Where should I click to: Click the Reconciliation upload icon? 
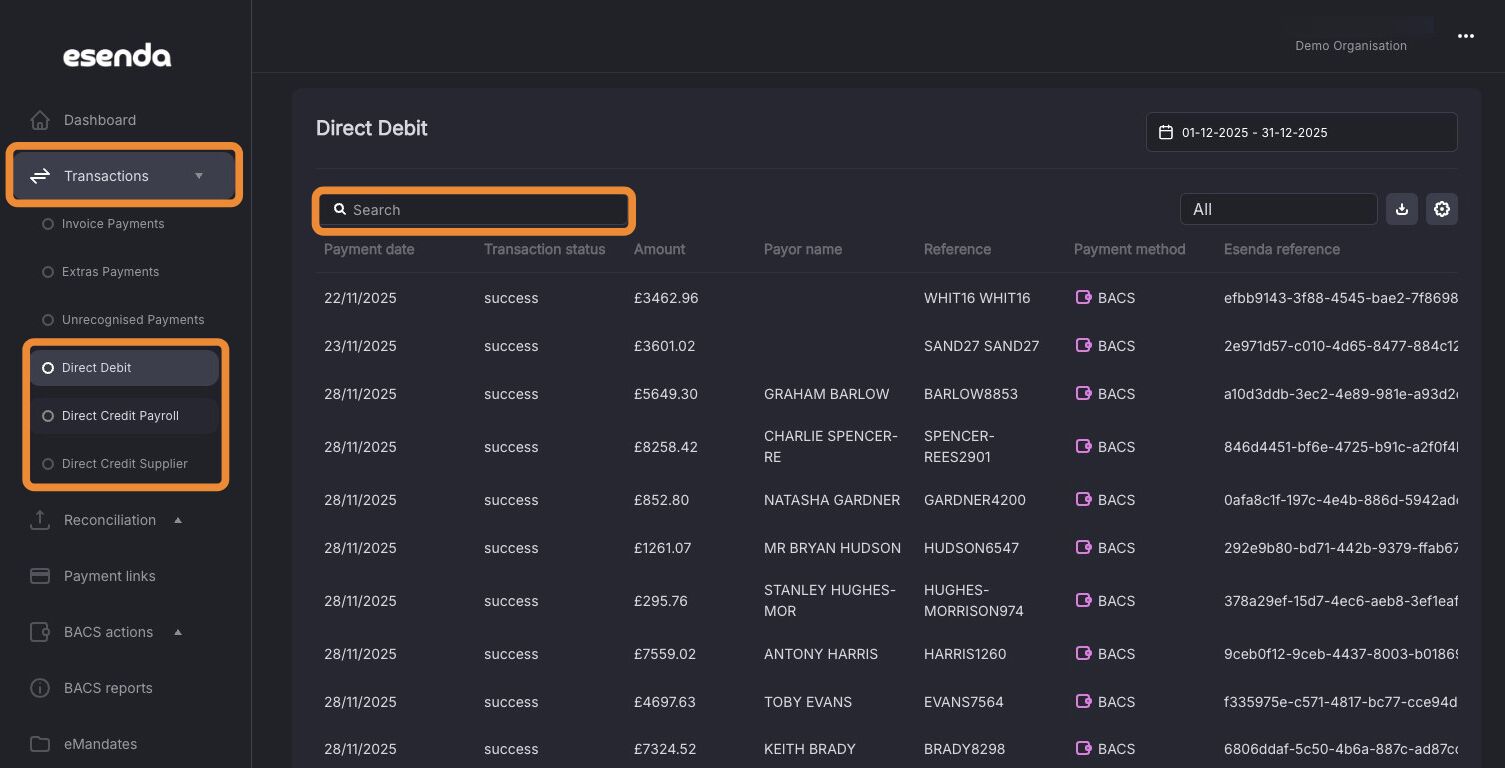[40, 520]
